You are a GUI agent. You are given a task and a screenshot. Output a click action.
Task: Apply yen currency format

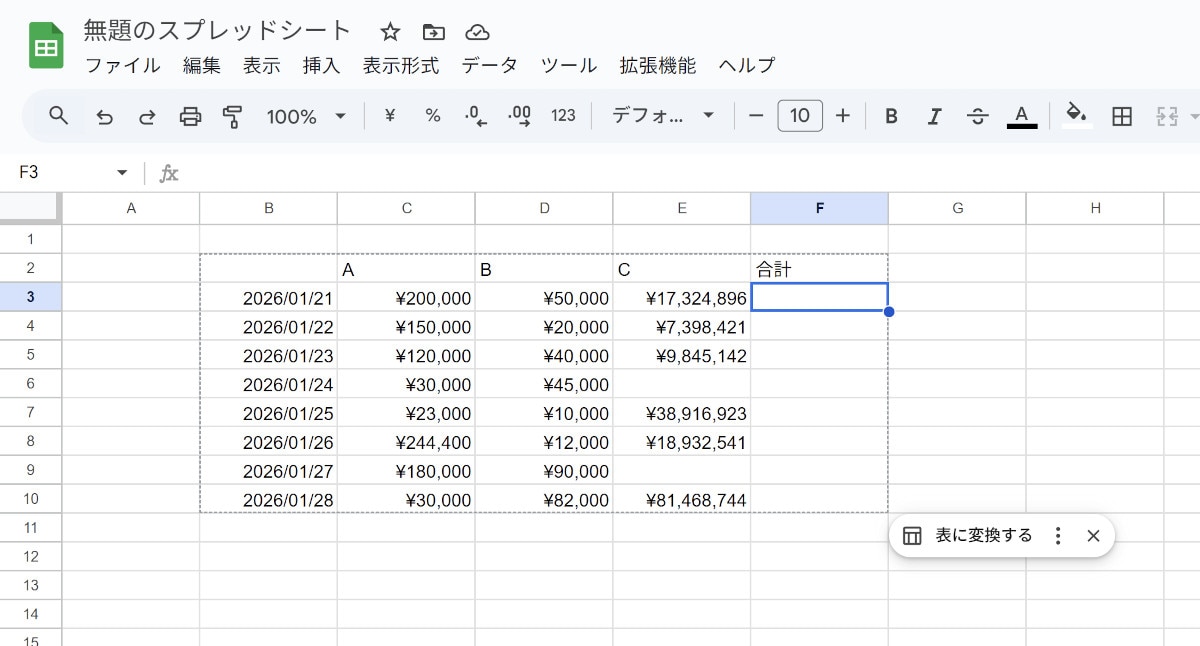pos(390,116)
